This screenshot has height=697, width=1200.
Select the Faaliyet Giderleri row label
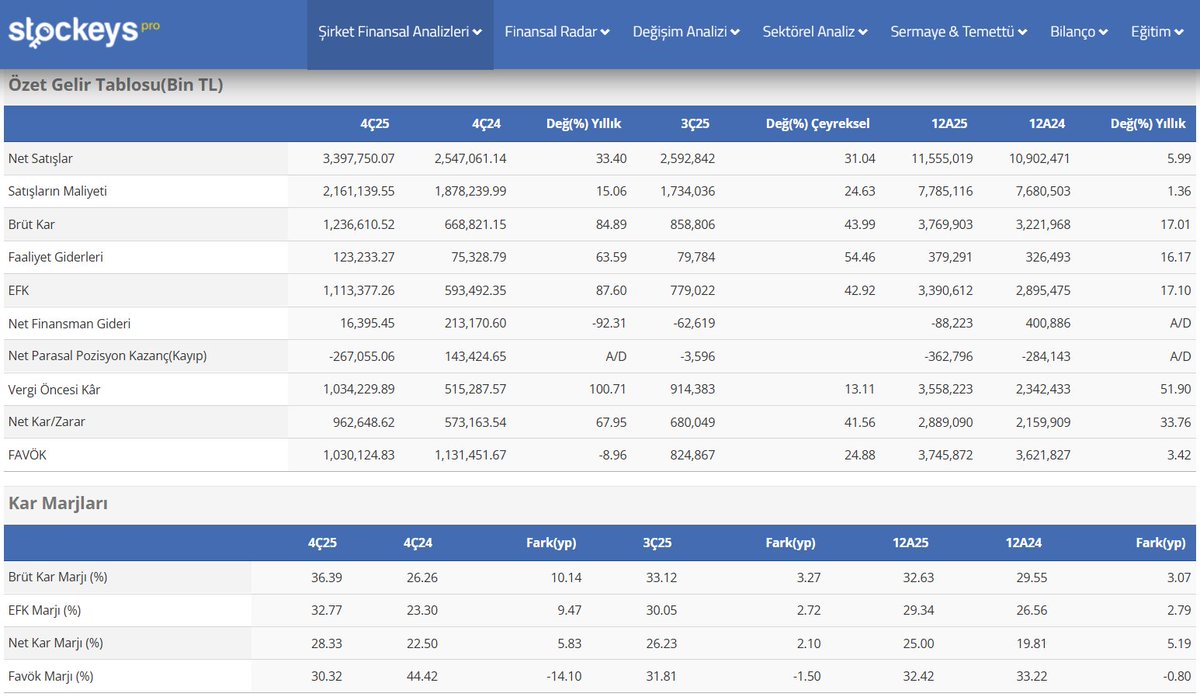(x=56, y=257)
